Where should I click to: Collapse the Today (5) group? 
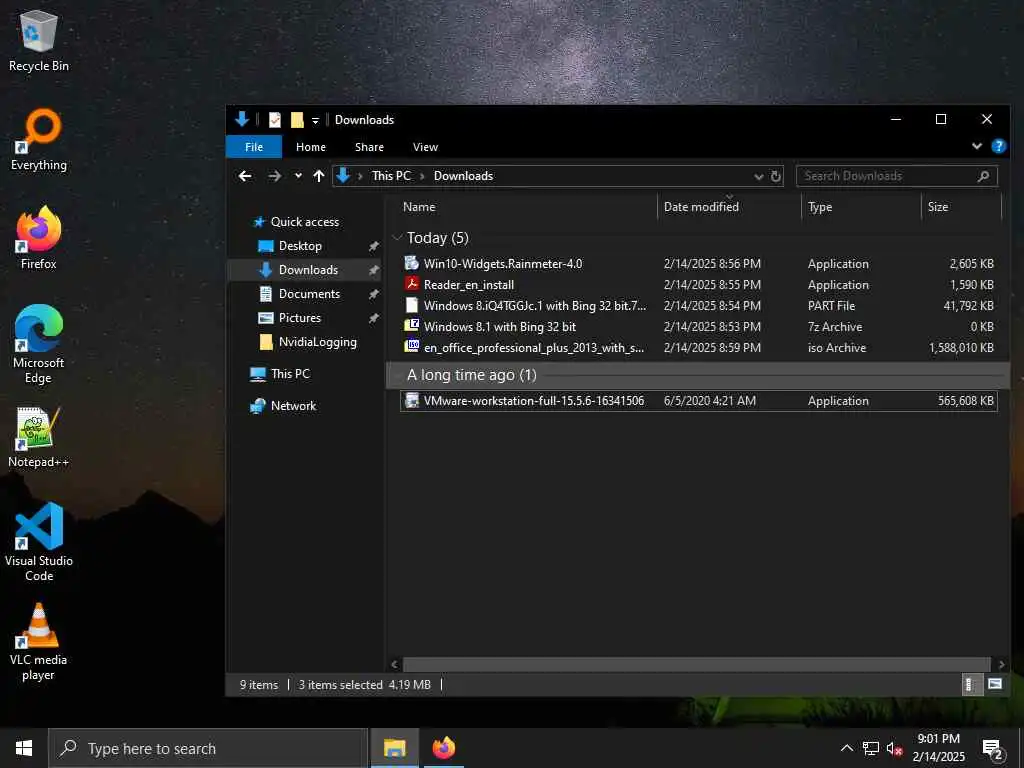397,238
